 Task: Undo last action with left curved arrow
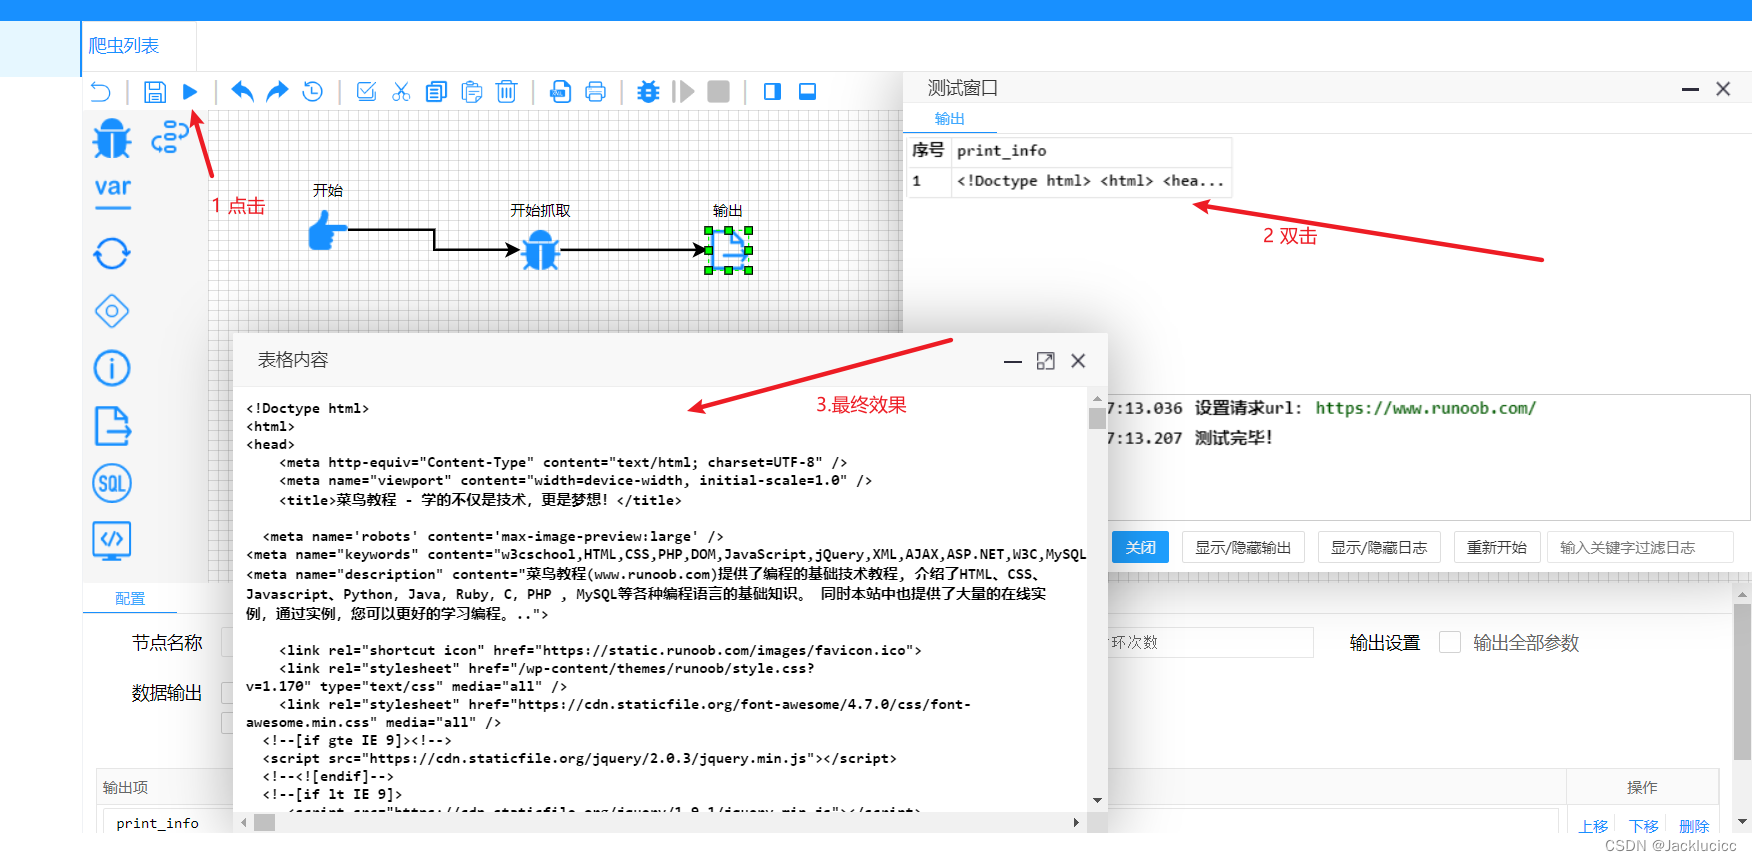(x=242, y=92)
